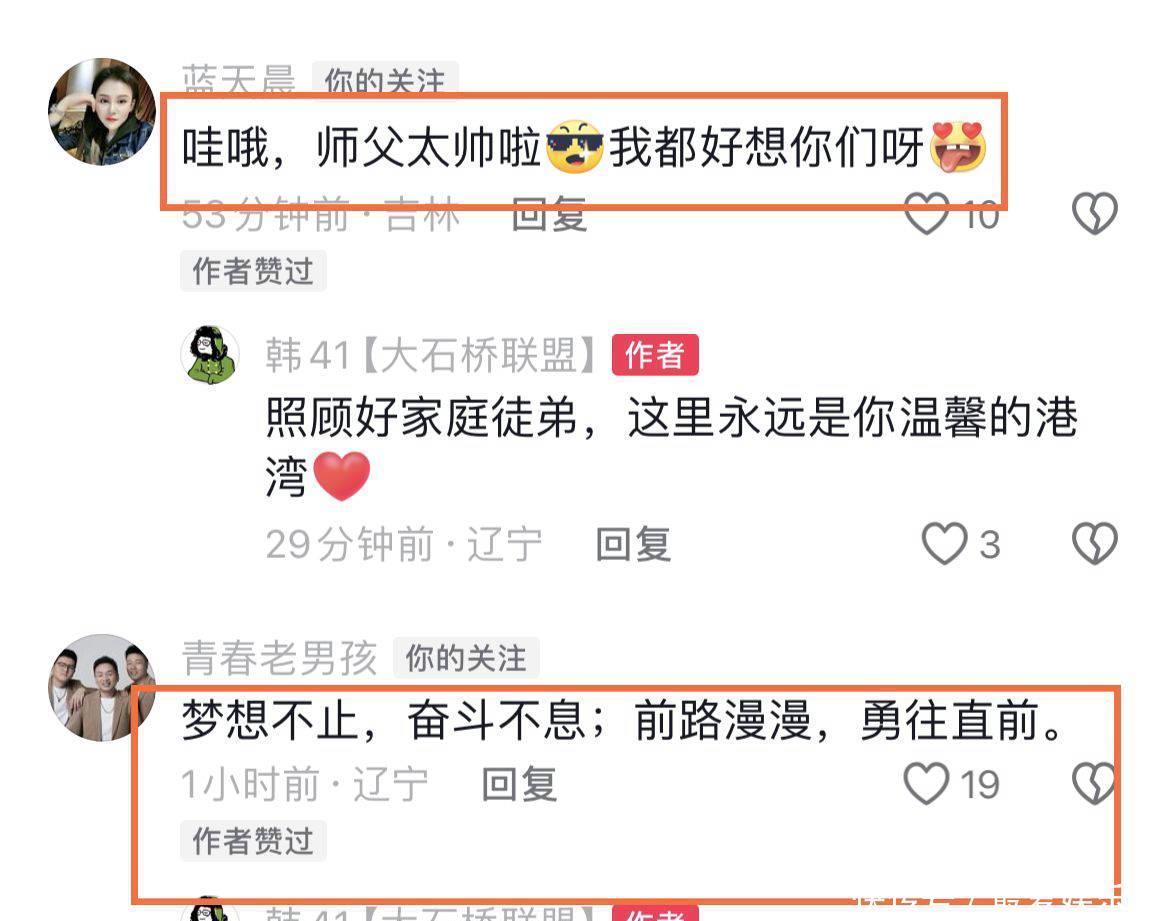Open 韩41 author avatar

(x=210, y=355)
